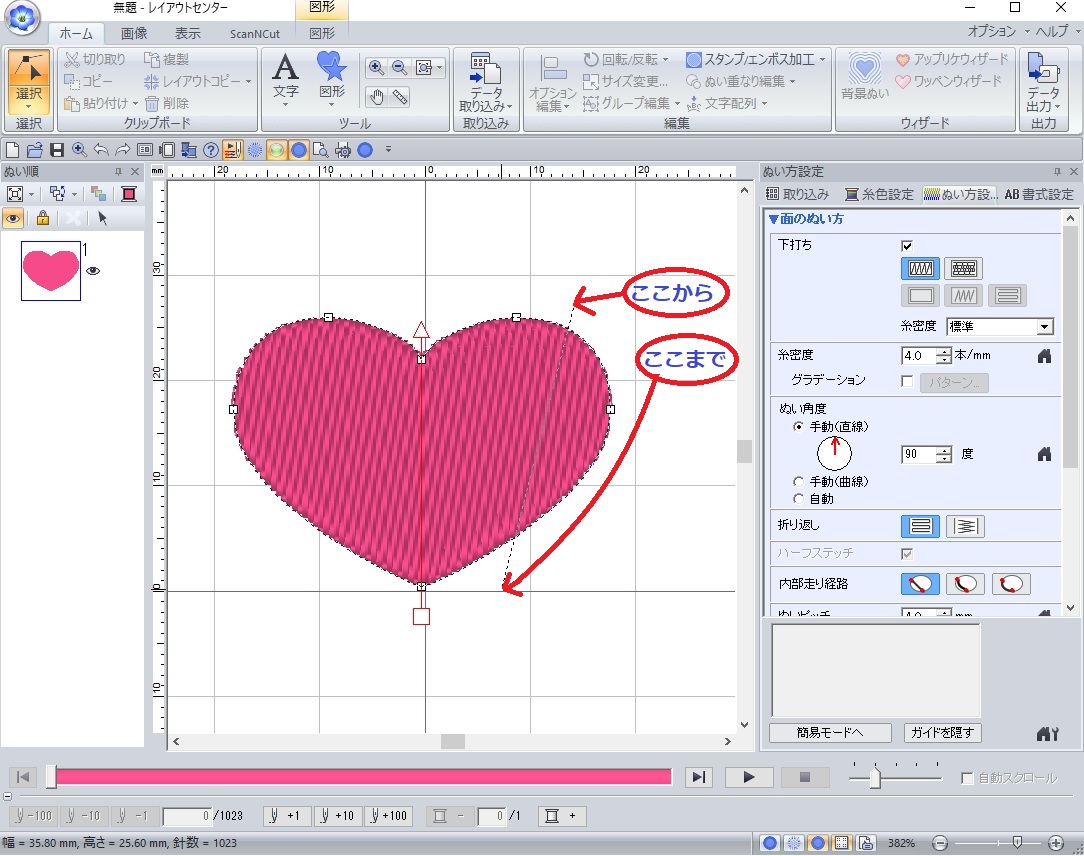The image size is (1084, 856).
Task: Click the open folder icon
Action: (35, 149)
